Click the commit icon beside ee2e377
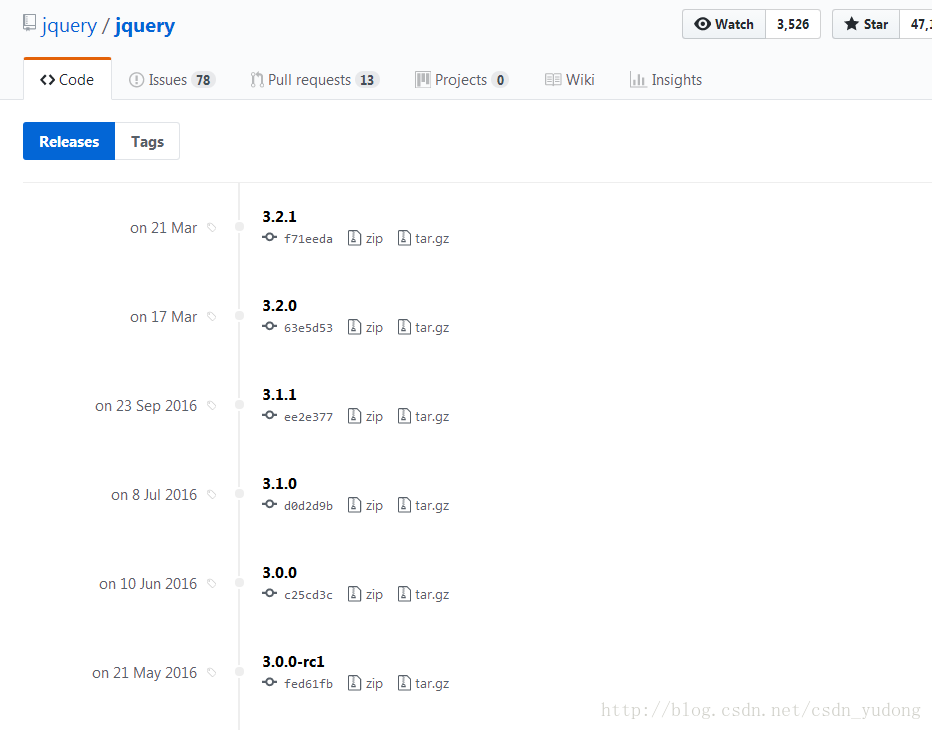The height and width of the screenshot is (730, 932). pyautogui.click(x=269, y=415)
